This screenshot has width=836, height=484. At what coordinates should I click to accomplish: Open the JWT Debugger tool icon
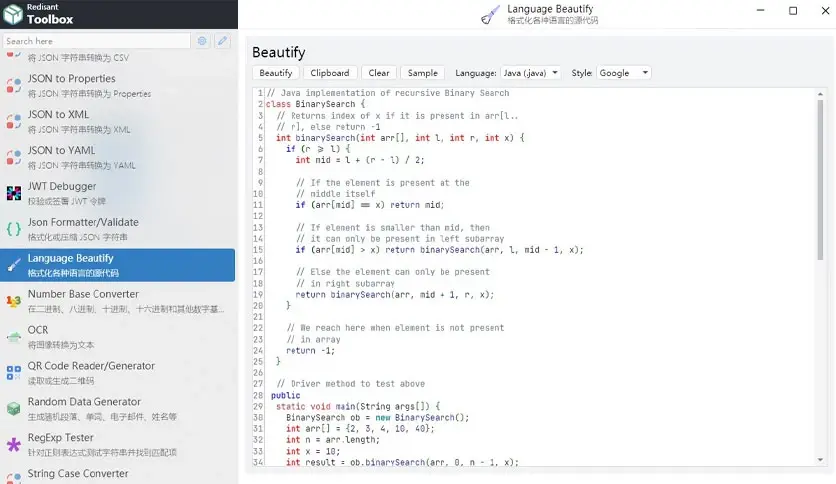click(14, 193)
